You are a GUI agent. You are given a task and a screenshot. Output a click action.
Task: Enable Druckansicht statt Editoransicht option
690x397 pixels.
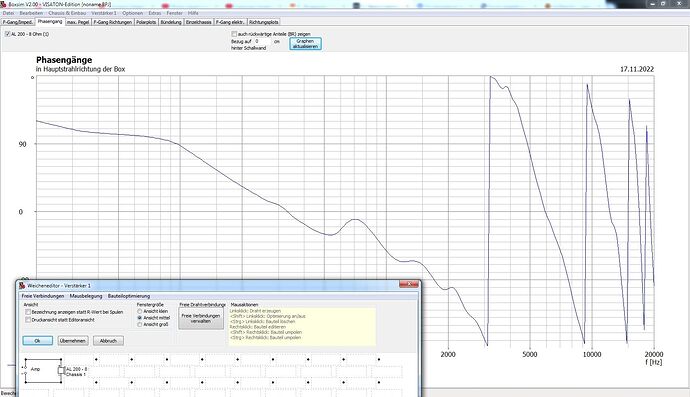point(28,320)
